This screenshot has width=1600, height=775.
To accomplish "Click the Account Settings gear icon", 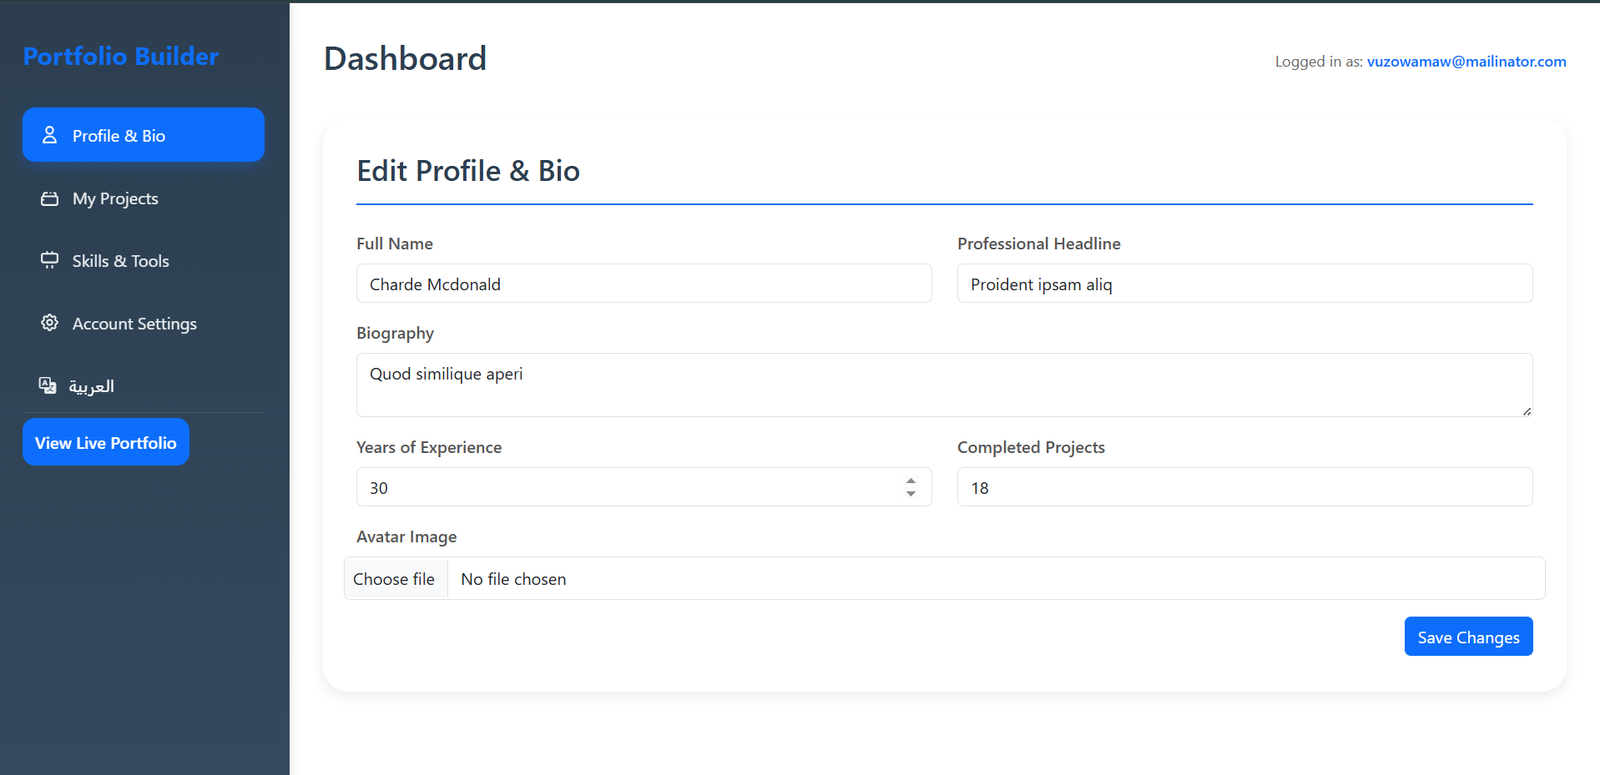I will click(x=49, y=323).
